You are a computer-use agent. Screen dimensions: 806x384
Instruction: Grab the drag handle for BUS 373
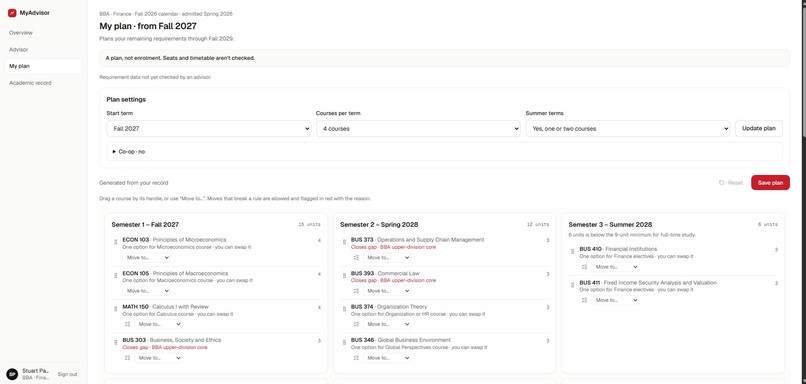tap(344, 243)
